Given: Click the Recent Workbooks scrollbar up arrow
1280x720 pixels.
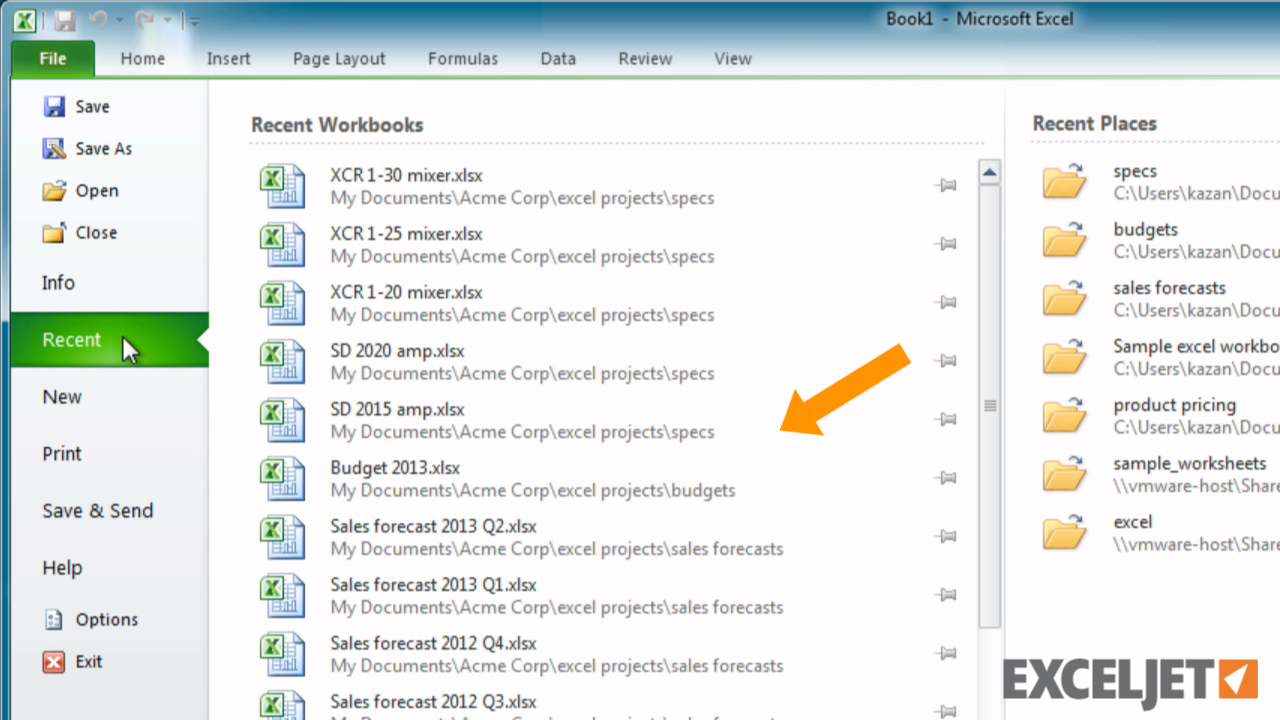Looking at the screenshot, I should (990, 172).
